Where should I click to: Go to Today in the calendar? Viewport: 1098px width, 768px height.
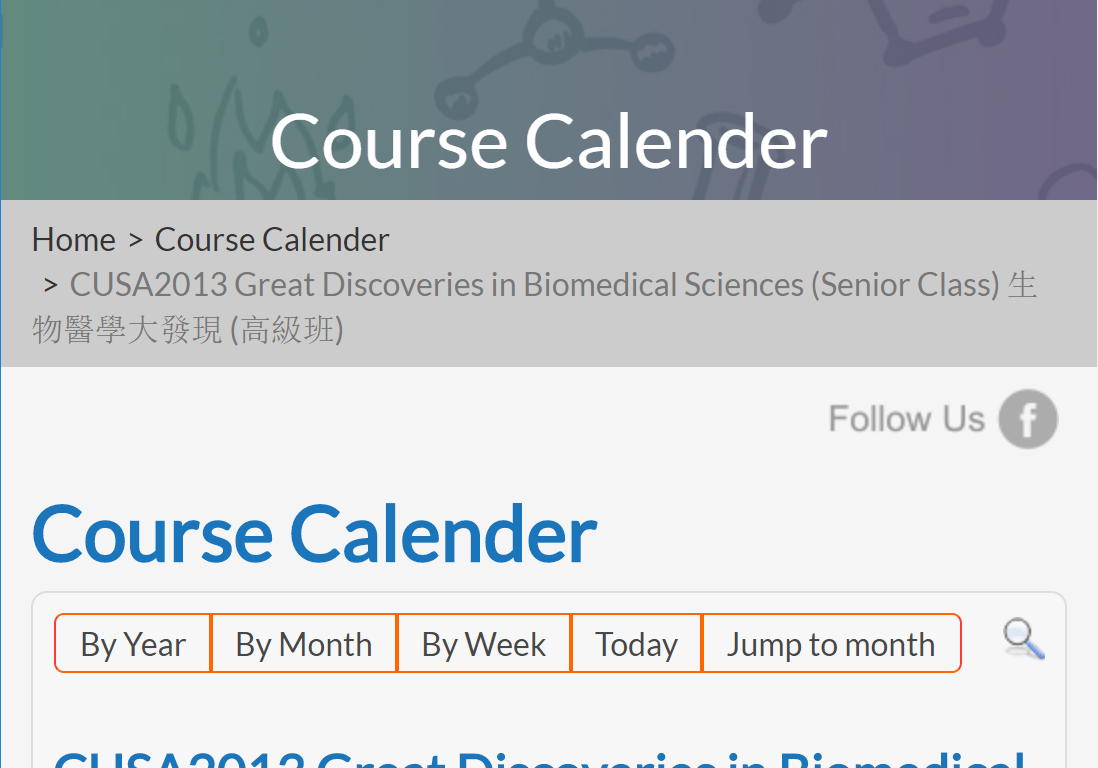[636, 644]
